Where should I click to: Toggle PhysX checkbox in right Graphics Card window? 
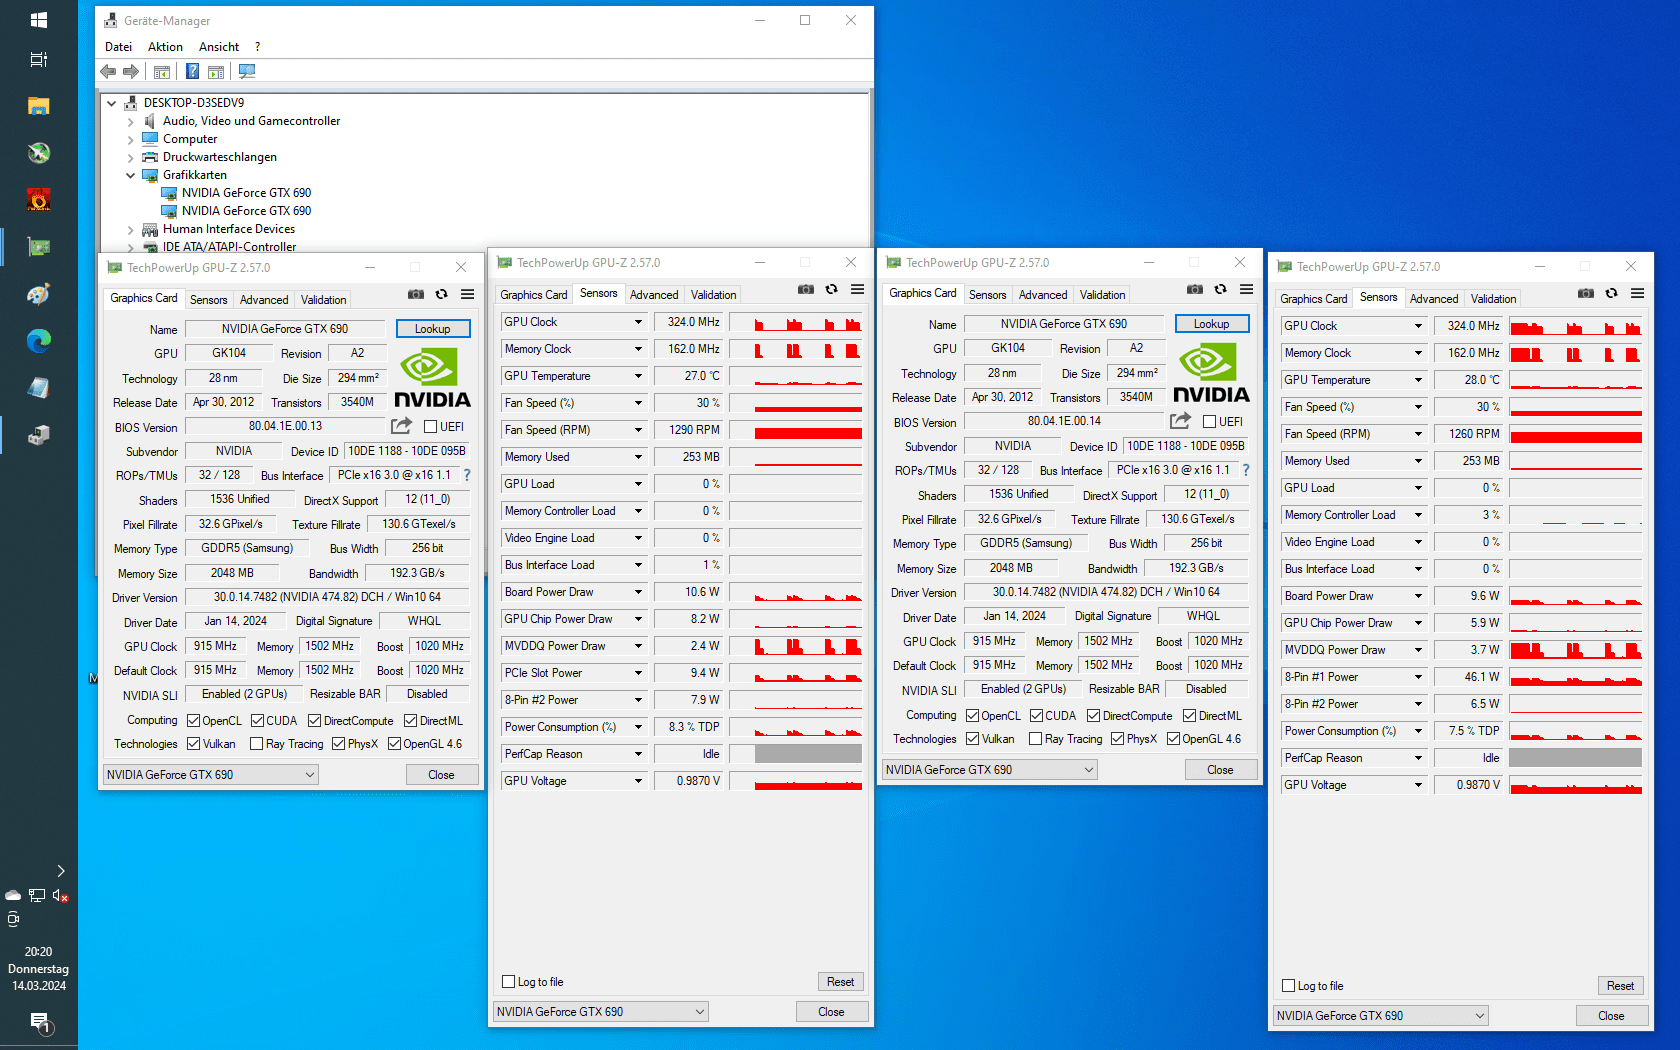pyautogui.click(x=1118, y=739)
